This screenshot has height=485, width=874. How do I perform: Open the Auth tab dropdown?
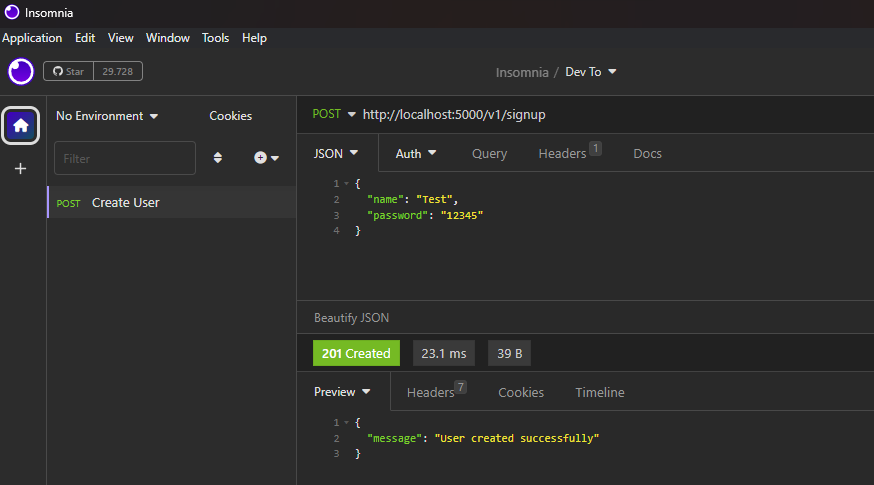pyautogui.click(x=416, y=153)
